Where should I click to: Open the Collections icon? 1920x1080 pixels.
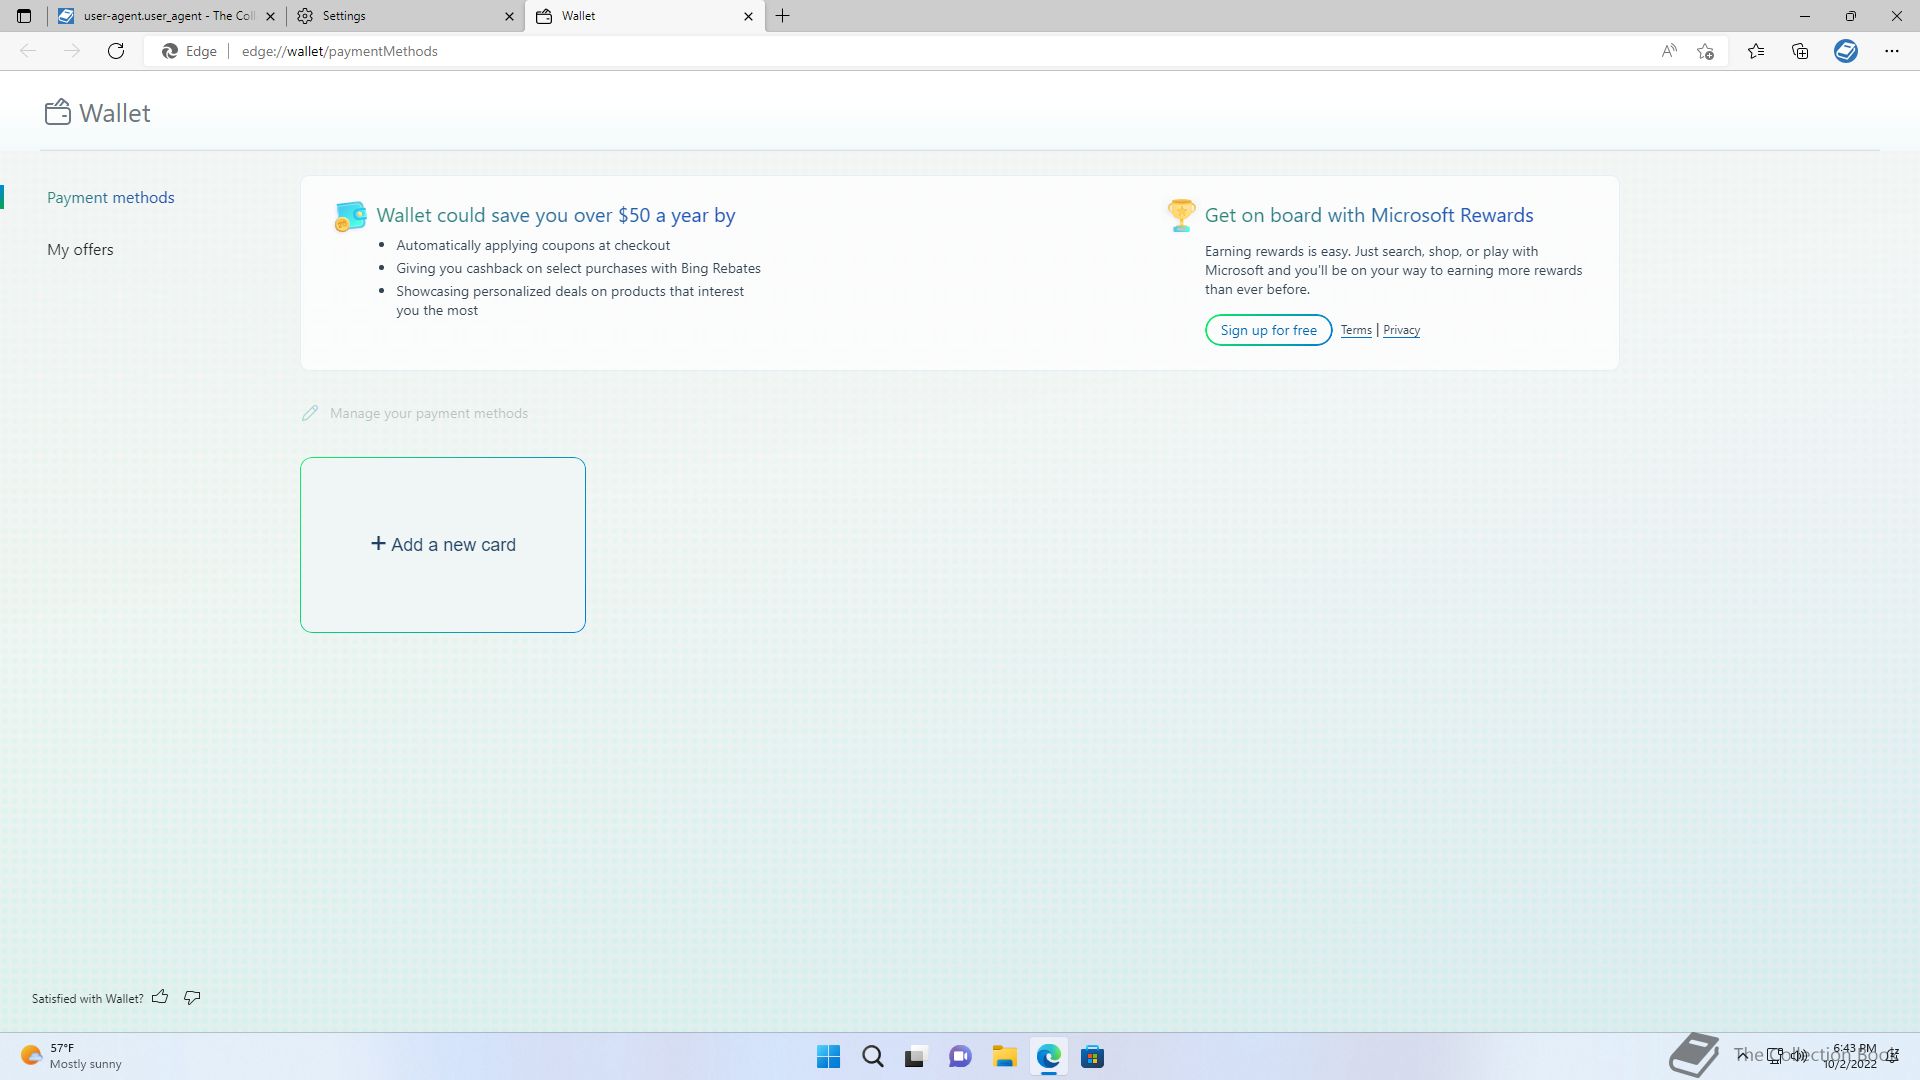pos(1800,51)
